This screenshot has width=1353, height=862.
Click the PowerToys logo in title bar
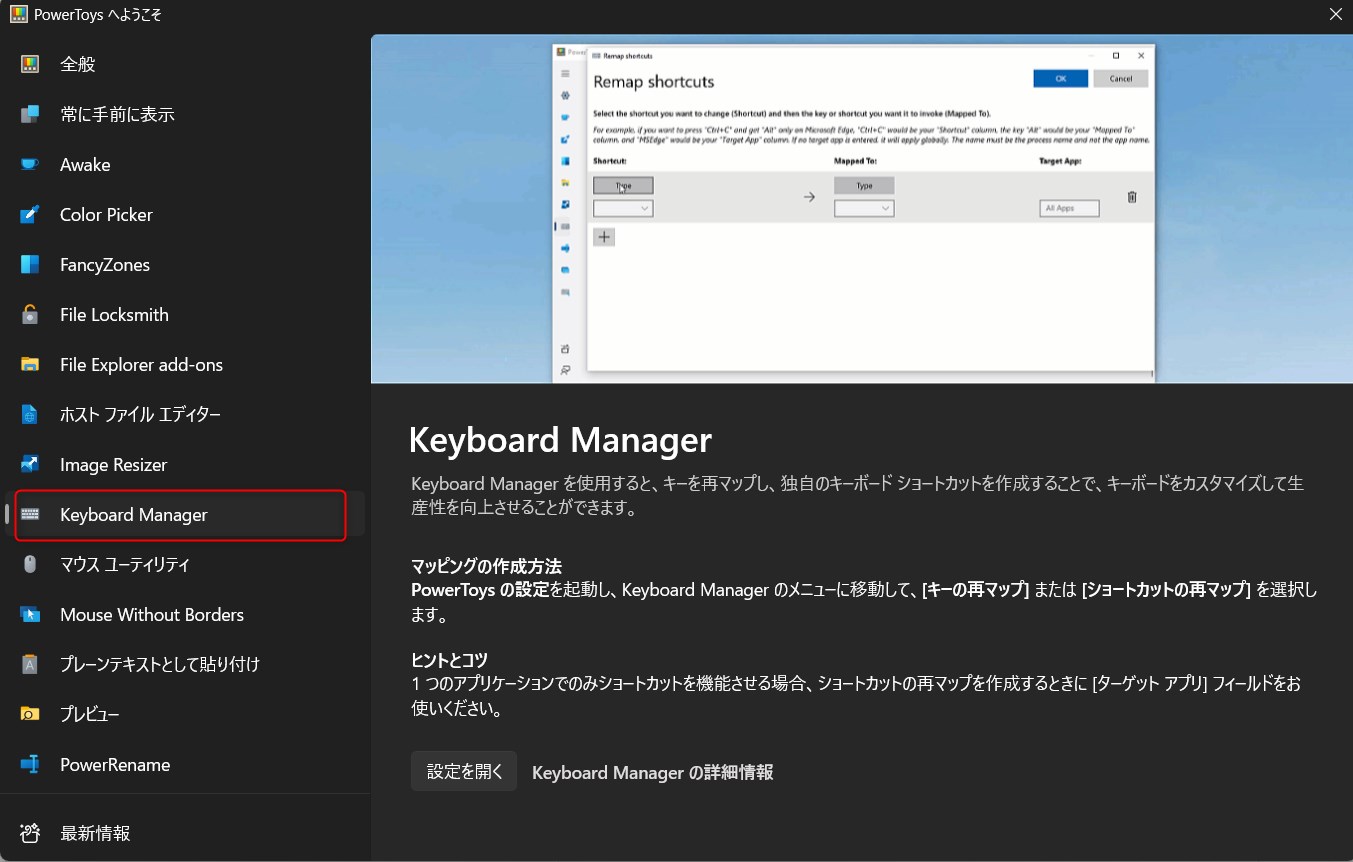coord(18,15)
